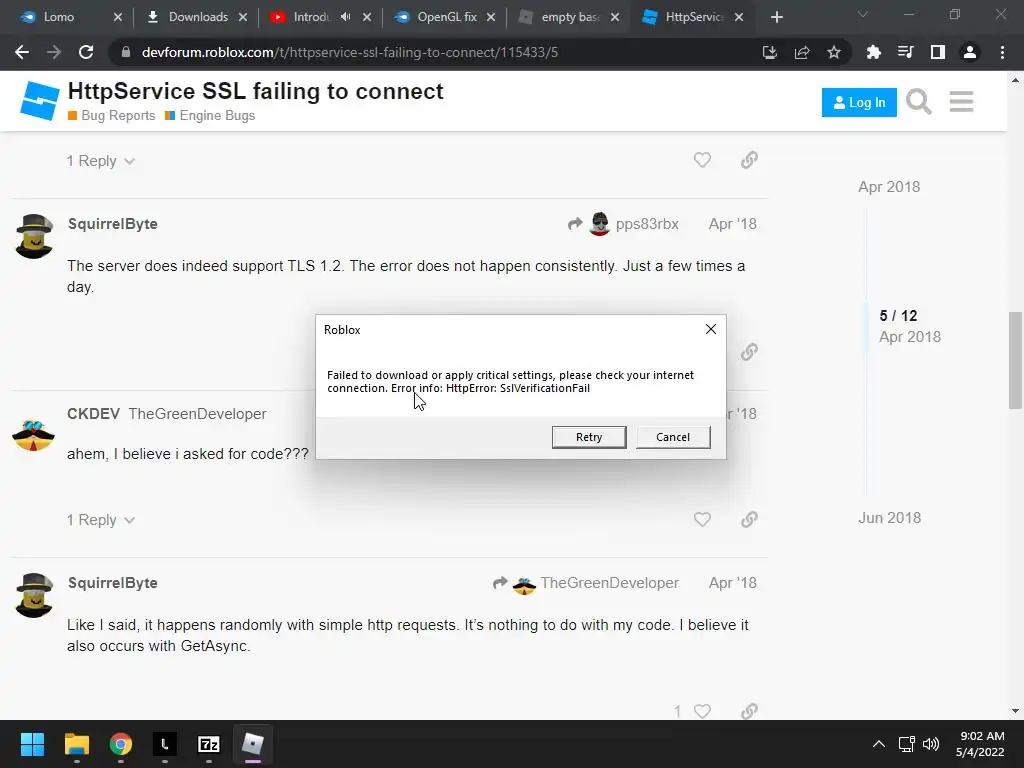Show hidden system tray icons
The image size is (1024, 768).
click(x=879, y=744)
